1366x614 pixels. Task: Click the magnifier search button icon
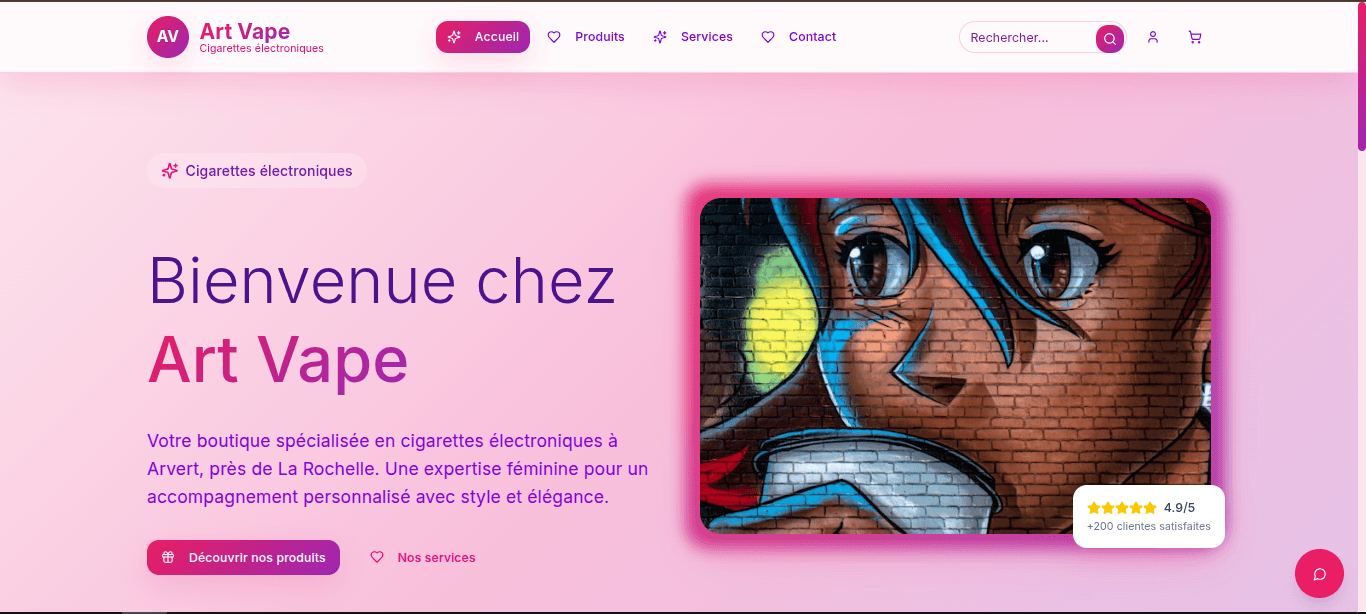pos(1109,39)
